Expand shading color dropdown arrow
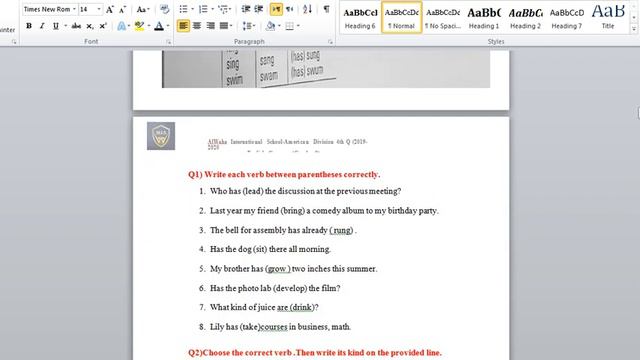The image size is (640, 360). [x=279, y=26]
